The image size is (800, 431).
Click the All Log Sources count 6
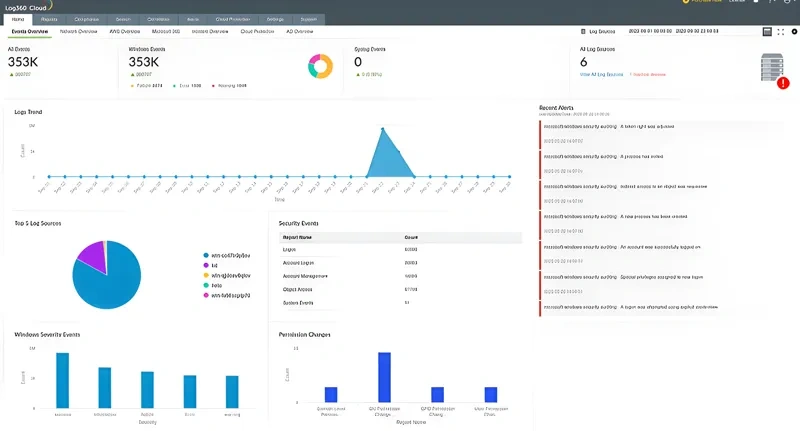tap(584, 62)
